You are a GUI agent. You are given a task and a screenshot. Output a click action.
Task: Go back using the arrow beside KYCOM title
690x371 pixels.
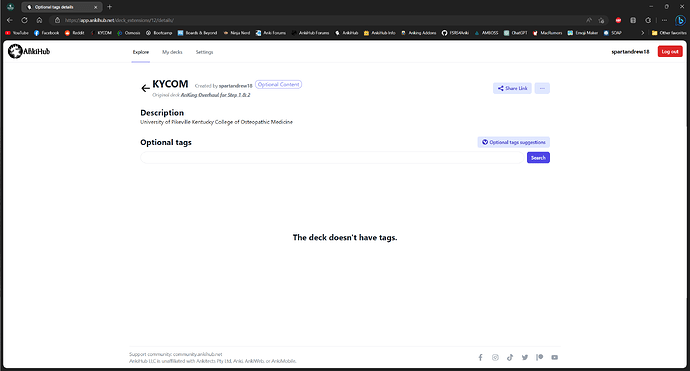click(x=145, y=88)
